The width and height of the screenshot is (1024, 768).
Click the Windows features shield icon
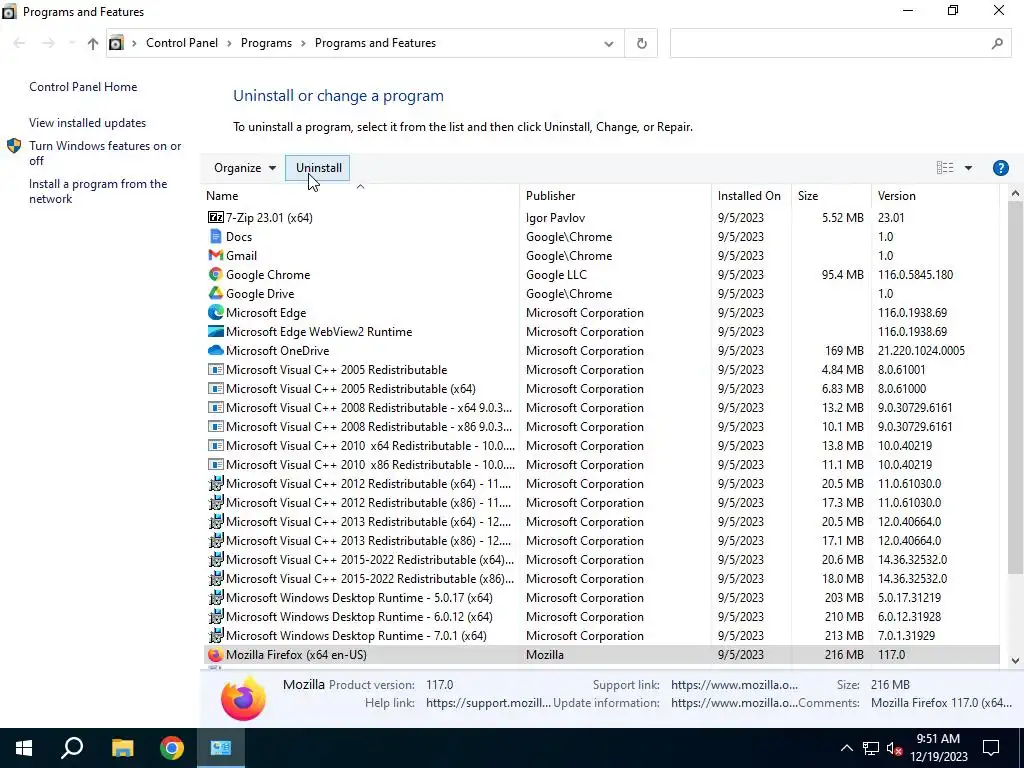coord(14,146)
